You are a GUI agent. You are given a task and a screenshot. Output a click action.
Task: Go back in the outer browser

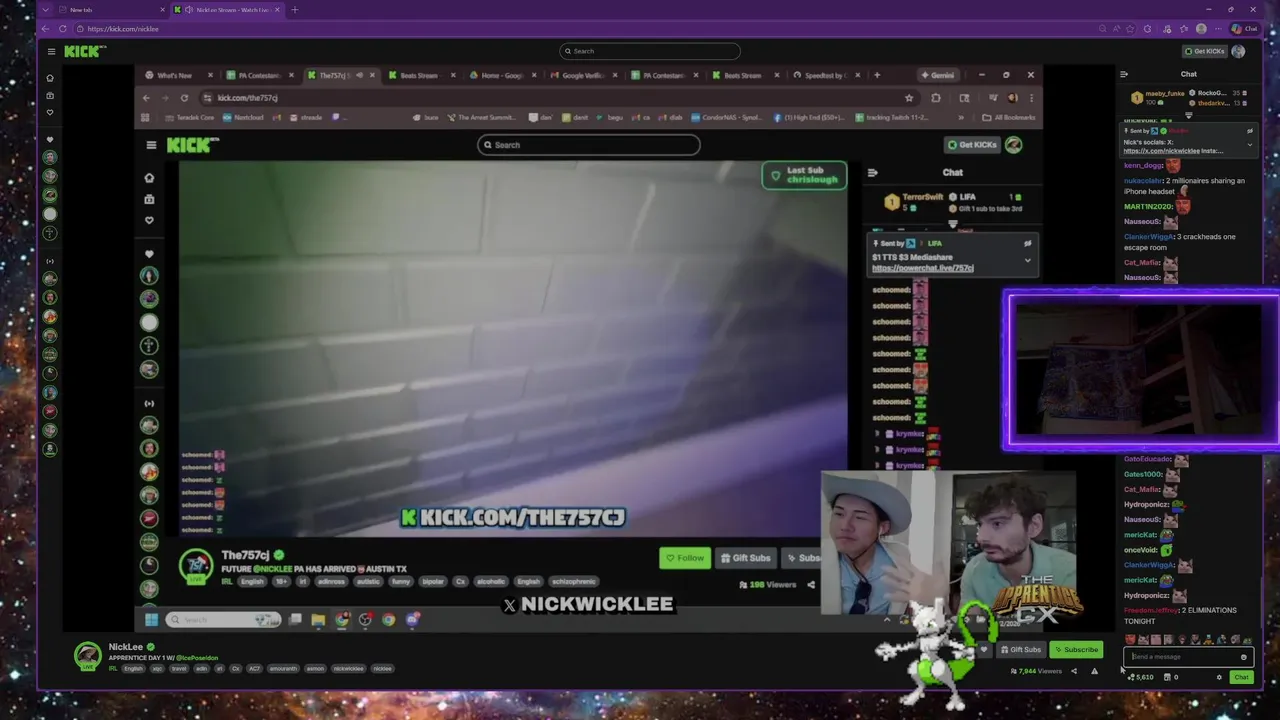click(x=46, y=29)
